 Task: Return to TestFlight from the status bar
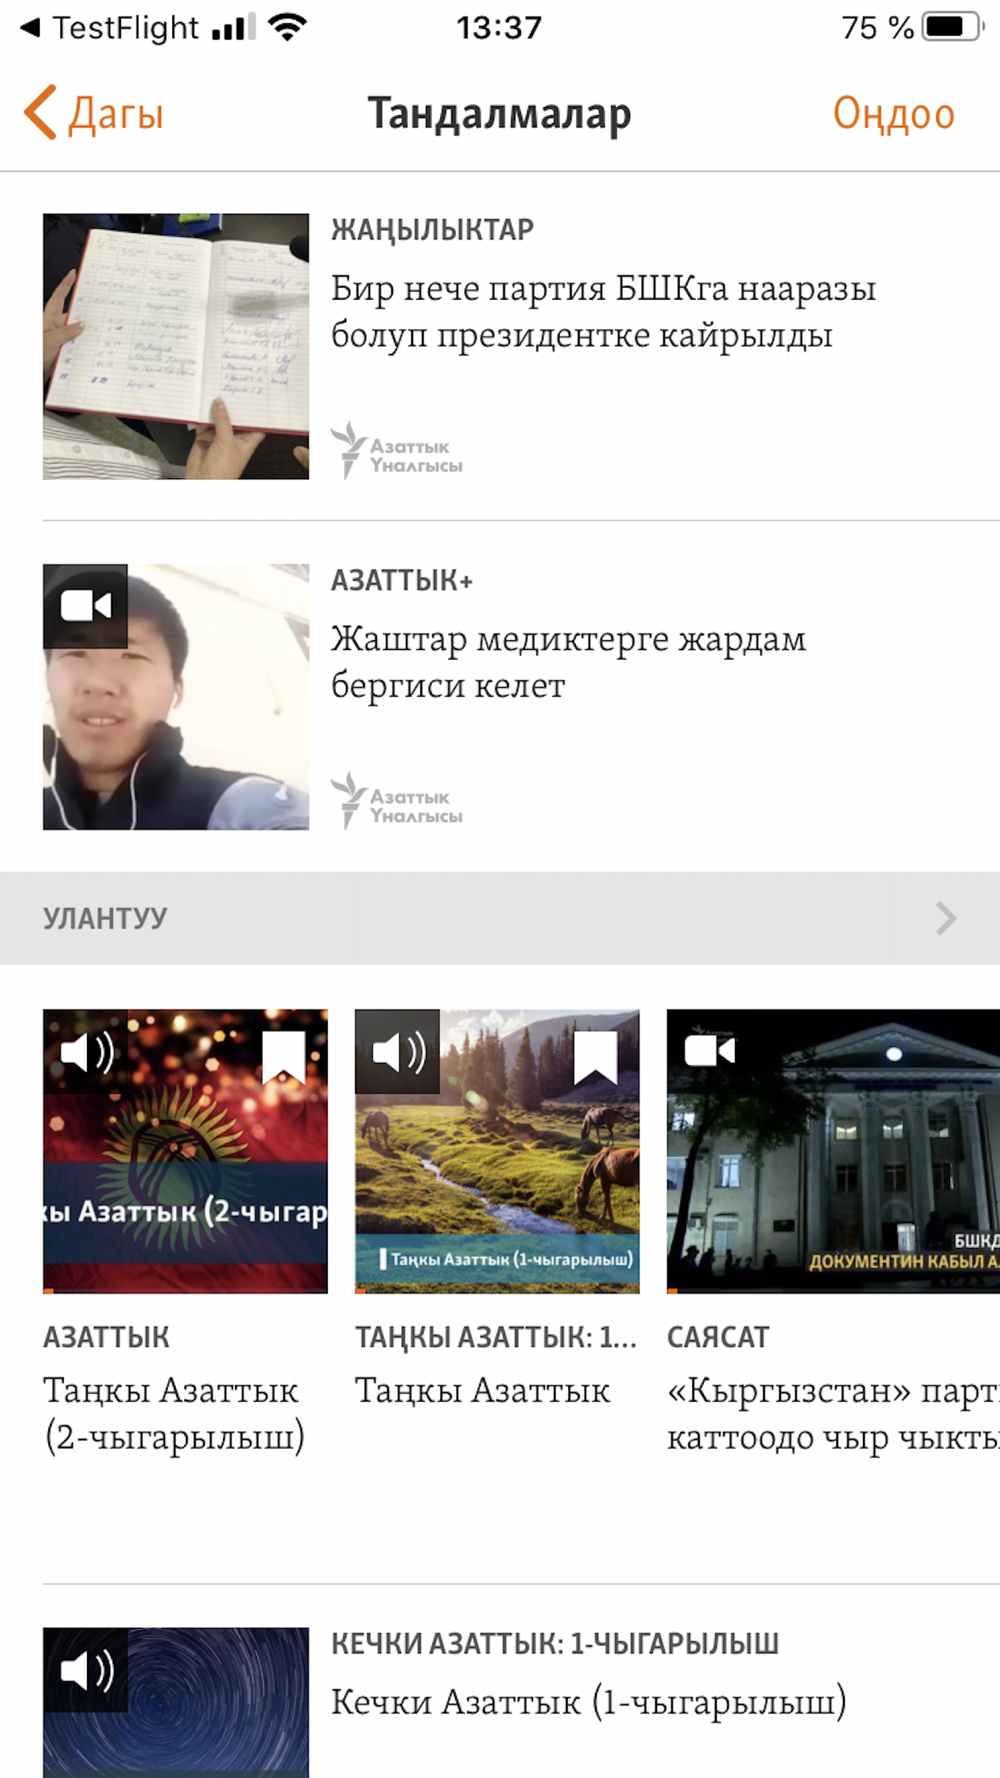point(110,28)
